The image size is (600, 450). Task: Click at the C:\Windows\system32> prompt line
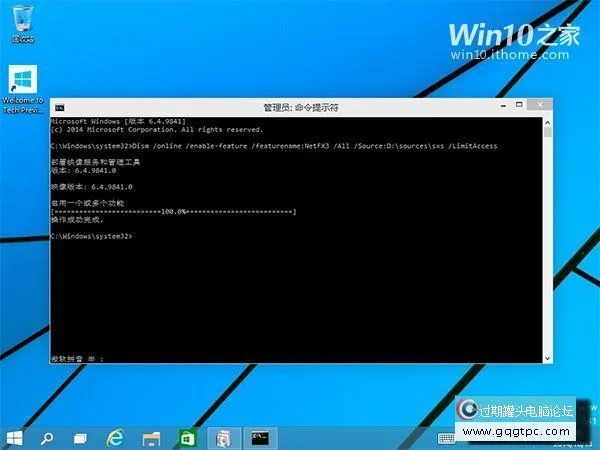click(x=91, y=236)
